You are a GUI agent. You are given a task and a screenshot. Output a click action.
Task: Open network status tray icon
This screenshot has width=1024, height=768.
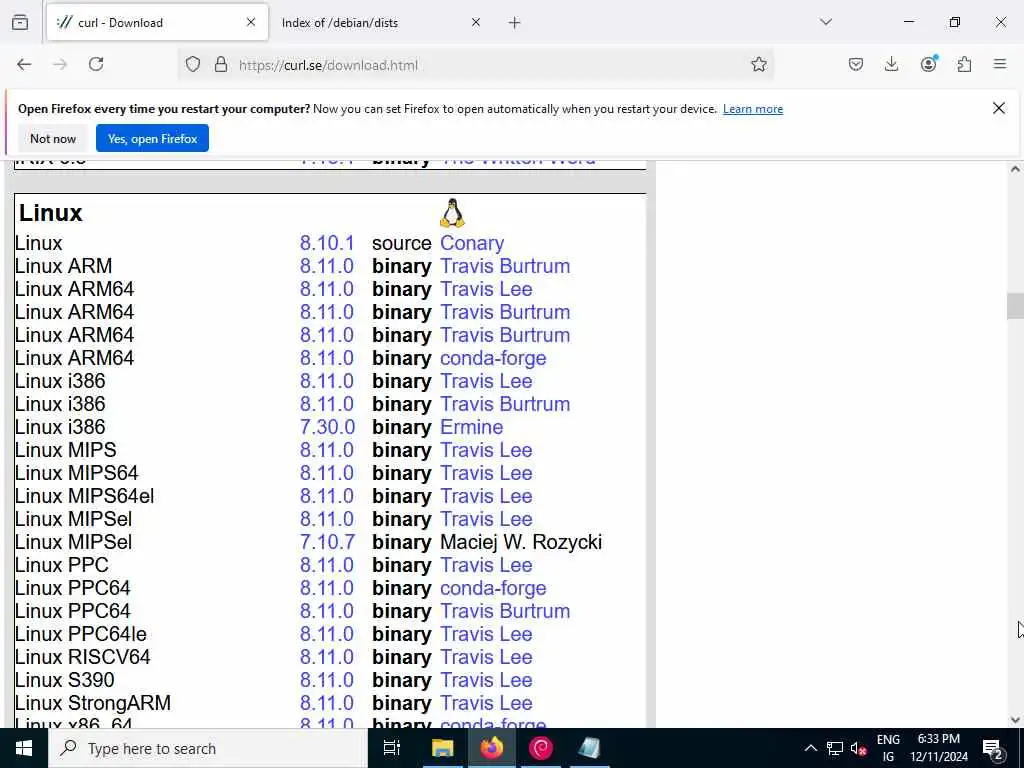[x=835, y=748]
